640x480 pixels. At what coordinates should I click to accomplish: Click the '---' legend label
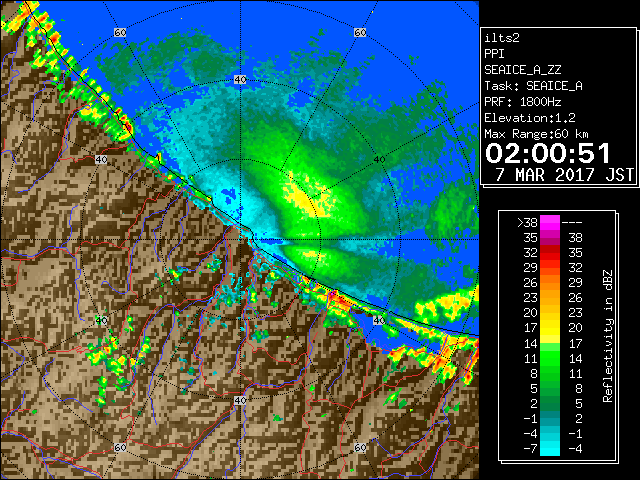coord(572,222)
